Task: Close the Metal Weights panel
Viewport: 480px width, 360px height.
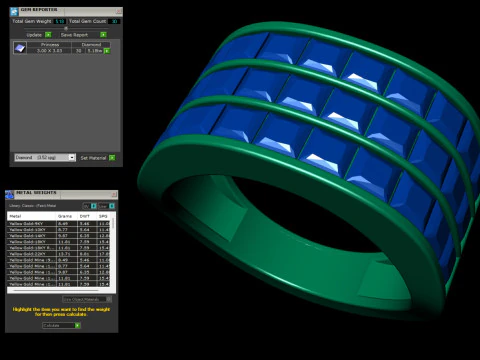Action: 114,194
